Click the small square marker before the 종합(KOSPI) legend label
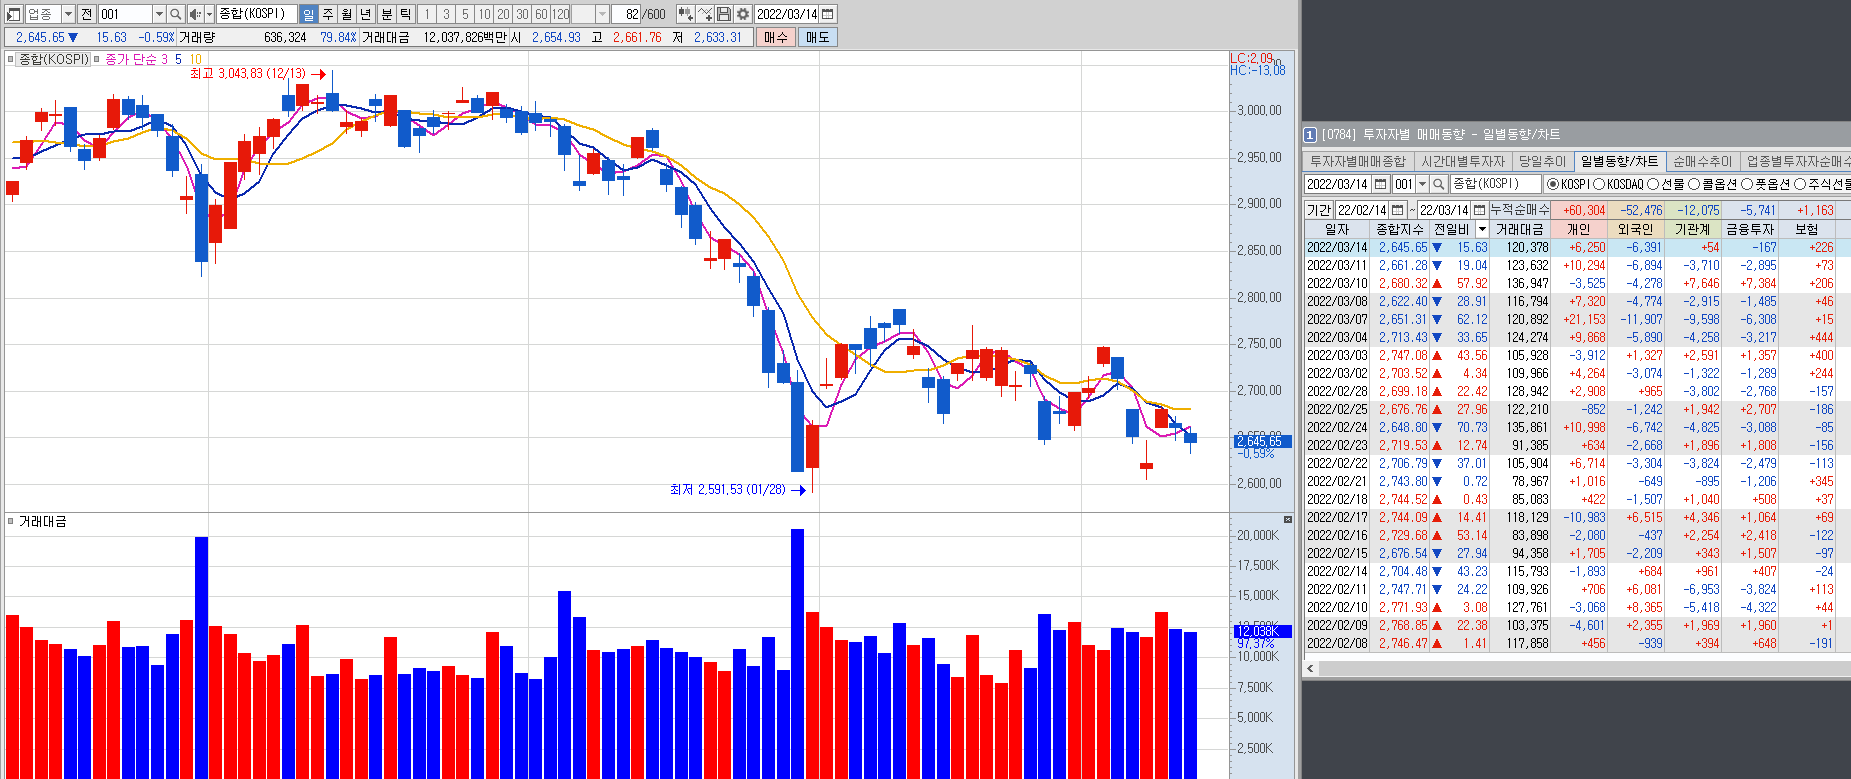Image resolution: width=1851 pixels, height=779 pixels. [x=10, y=59]
